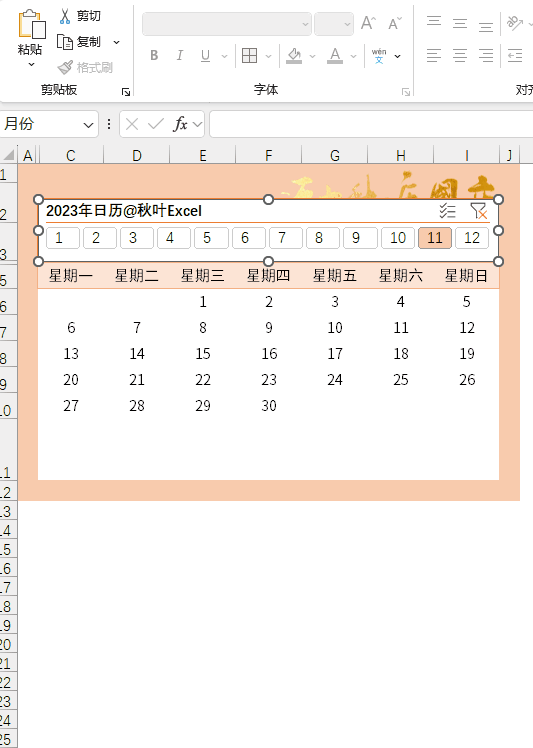This screenshot has width=533, height=748.
Task: Click the formula bar confirm checkmark
Action: coord(156,125)
